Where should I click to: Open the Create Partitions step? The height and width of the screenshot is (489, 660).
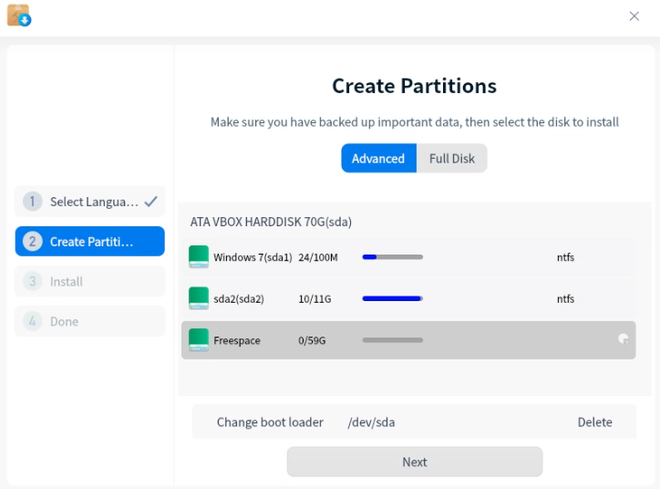click(90, 242)
